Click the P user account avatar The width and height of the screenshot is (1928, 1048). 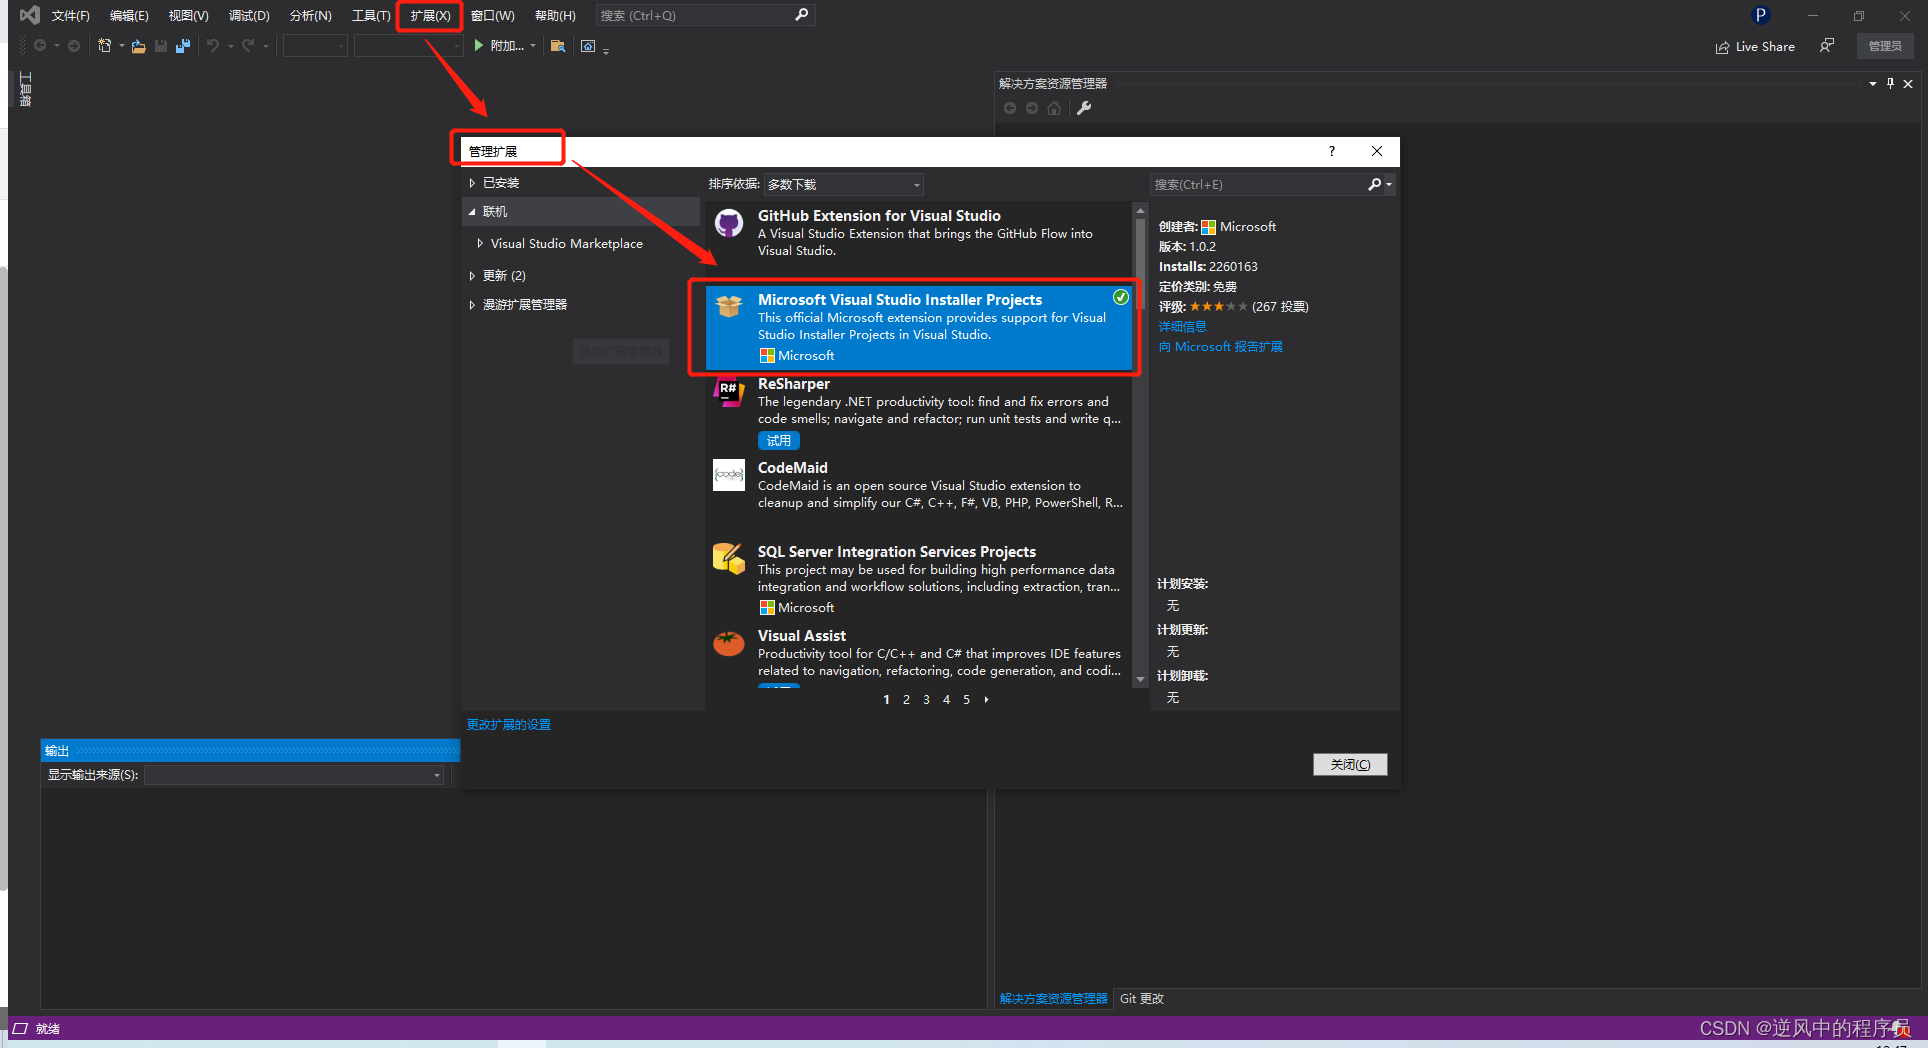click(x=1761, y=15)
